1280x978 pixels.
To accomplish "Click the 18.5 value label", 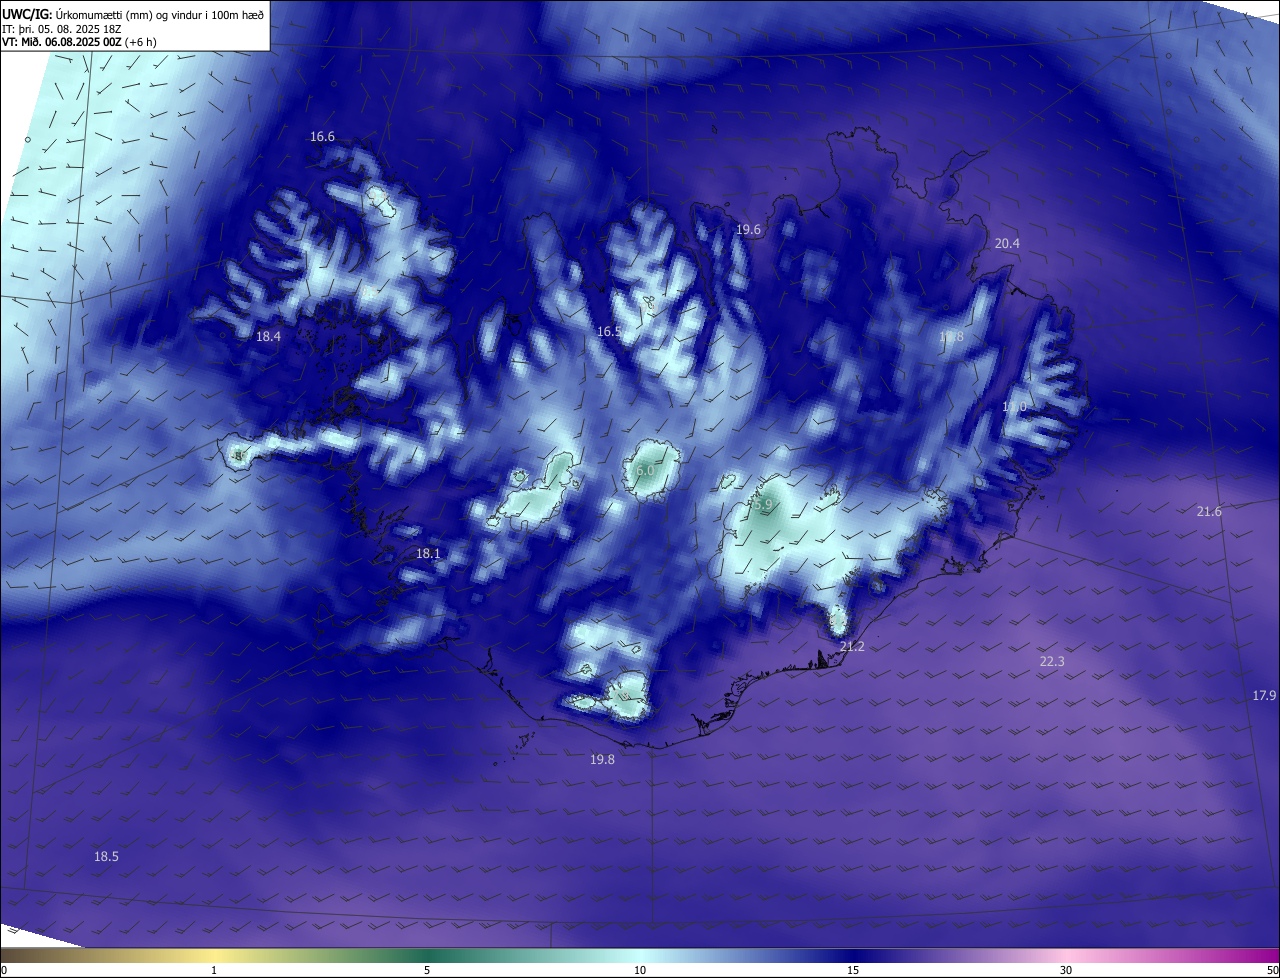I will [106, 857].
